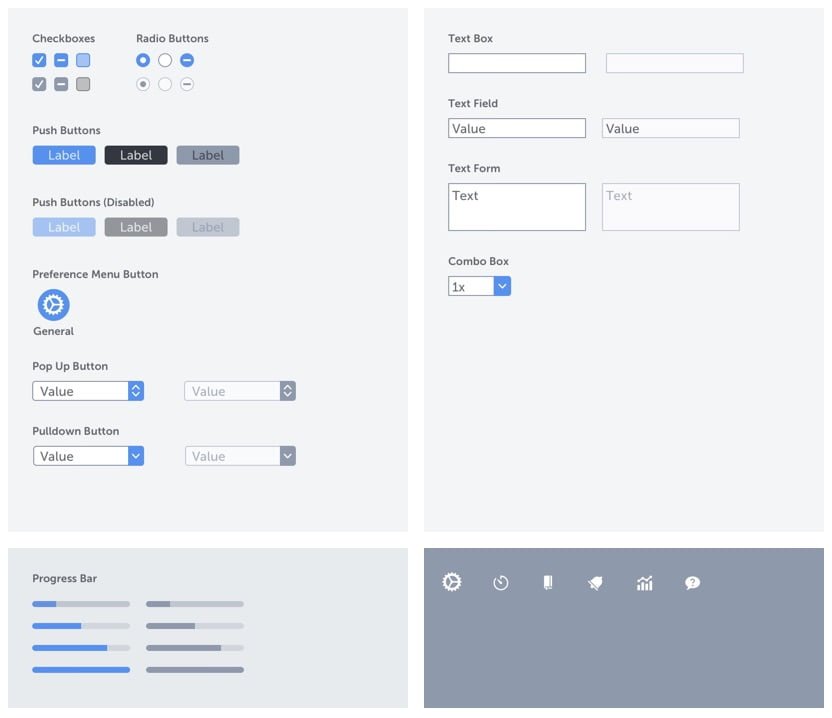This screenshot has width=832, height=718.
Task: Click the white gear icon in the gray toolbar
Action: coord(452,581)
